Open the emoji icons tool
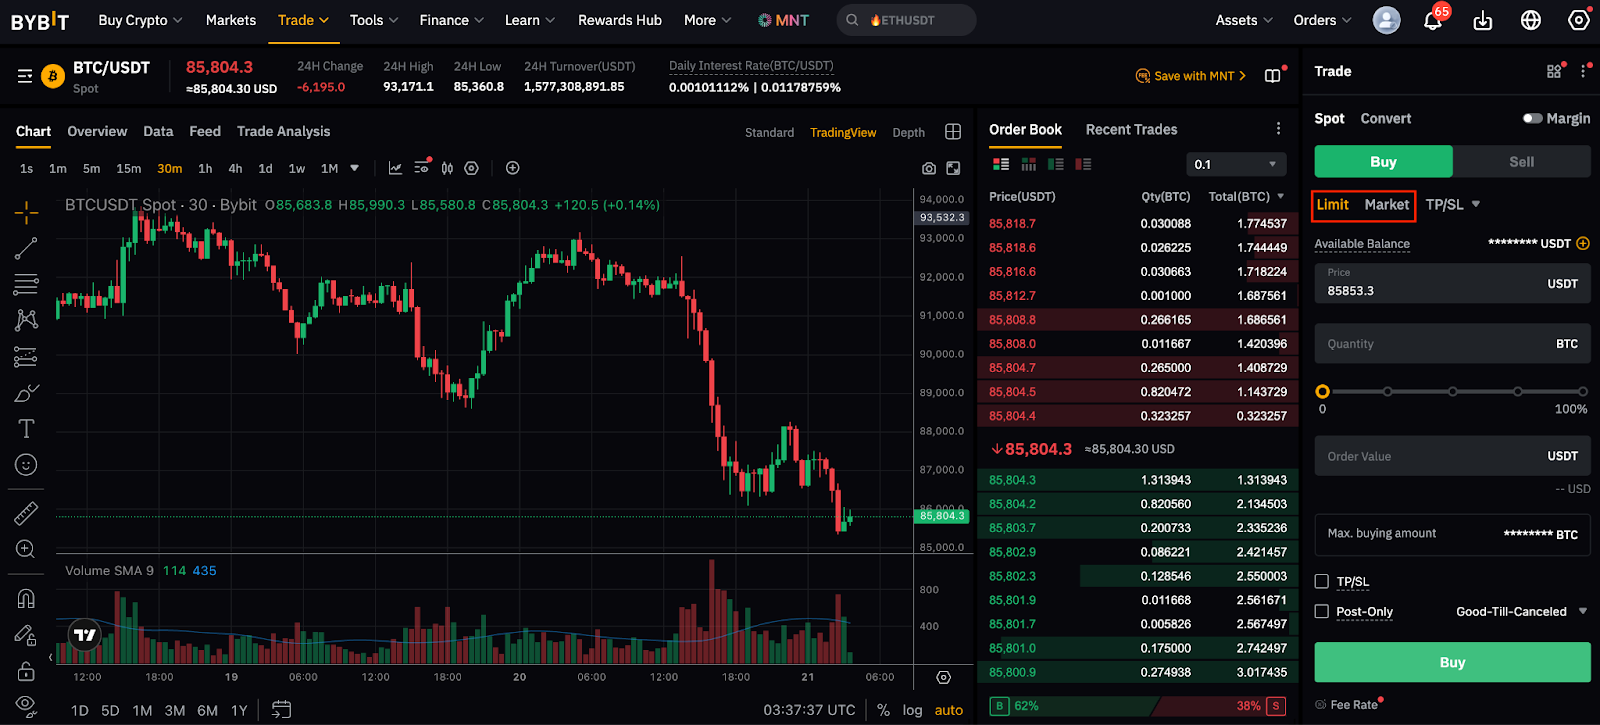1600x725 pixels. (x=26, y=465)
